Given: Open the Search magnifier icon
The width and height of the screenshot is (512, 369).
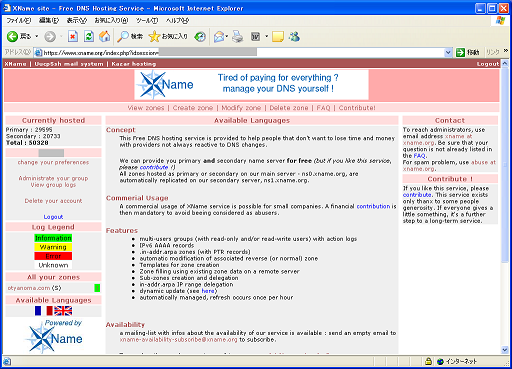Looking at the screenshot, I should (x=123, y=36).
